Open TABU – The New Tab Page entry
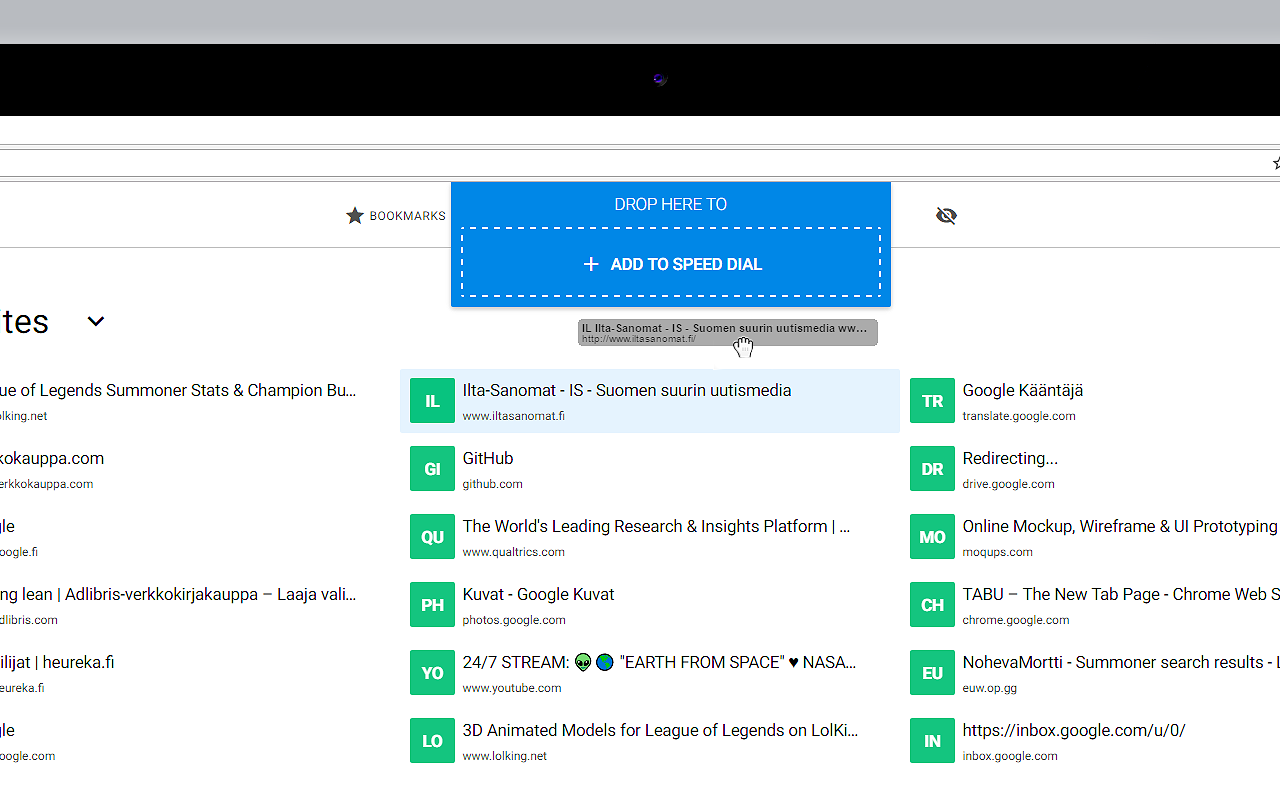Viewport: 1280px width, 800px height. pyautogui.click(x=1121, y=594)
